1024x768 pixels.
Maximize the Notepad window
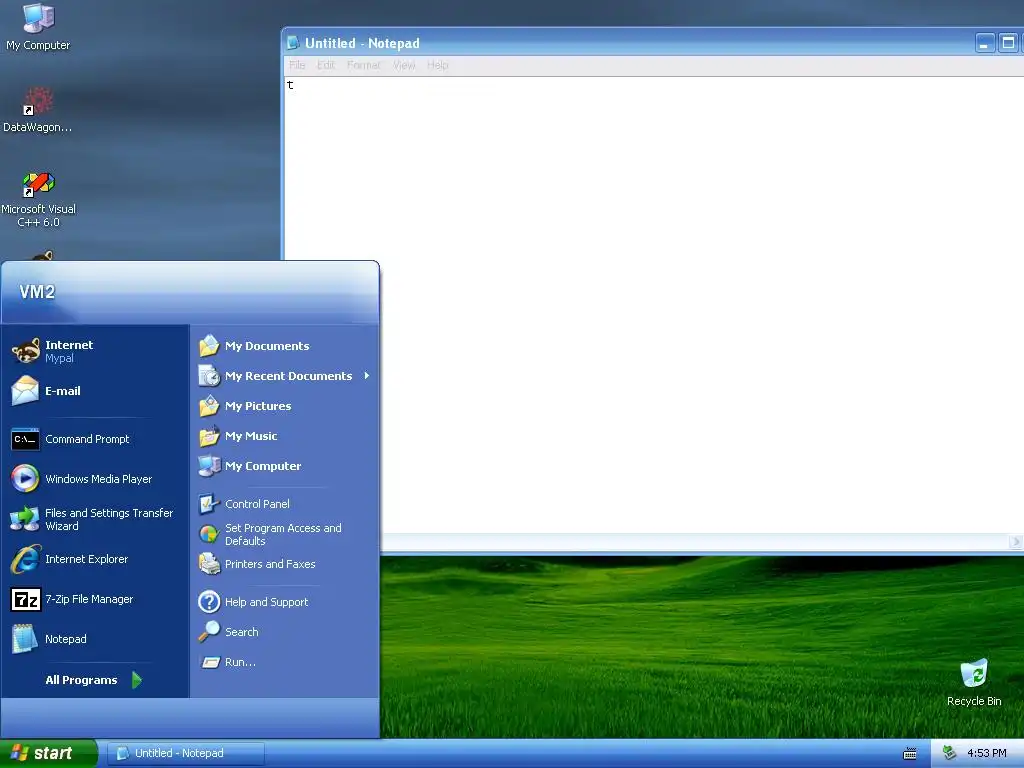point(1008,43)
